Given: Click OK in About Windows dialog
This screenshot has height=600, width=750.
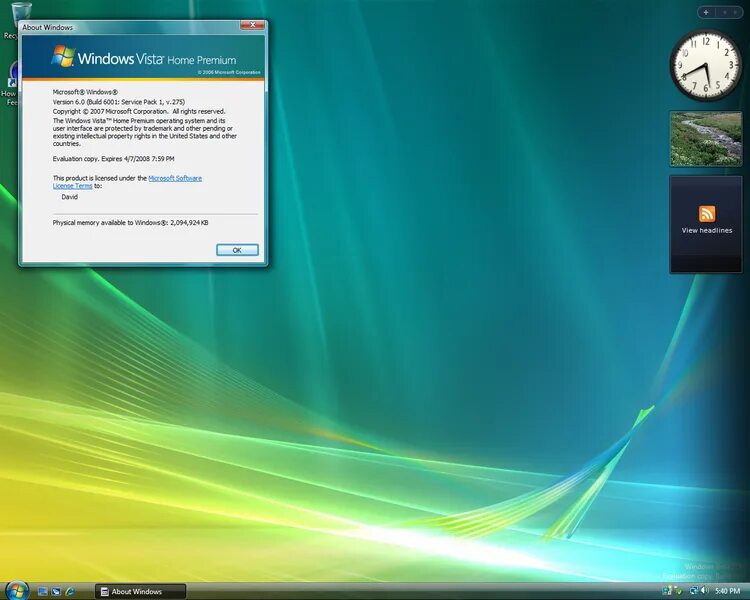Looking at the screenshot, I should (237, 250).
